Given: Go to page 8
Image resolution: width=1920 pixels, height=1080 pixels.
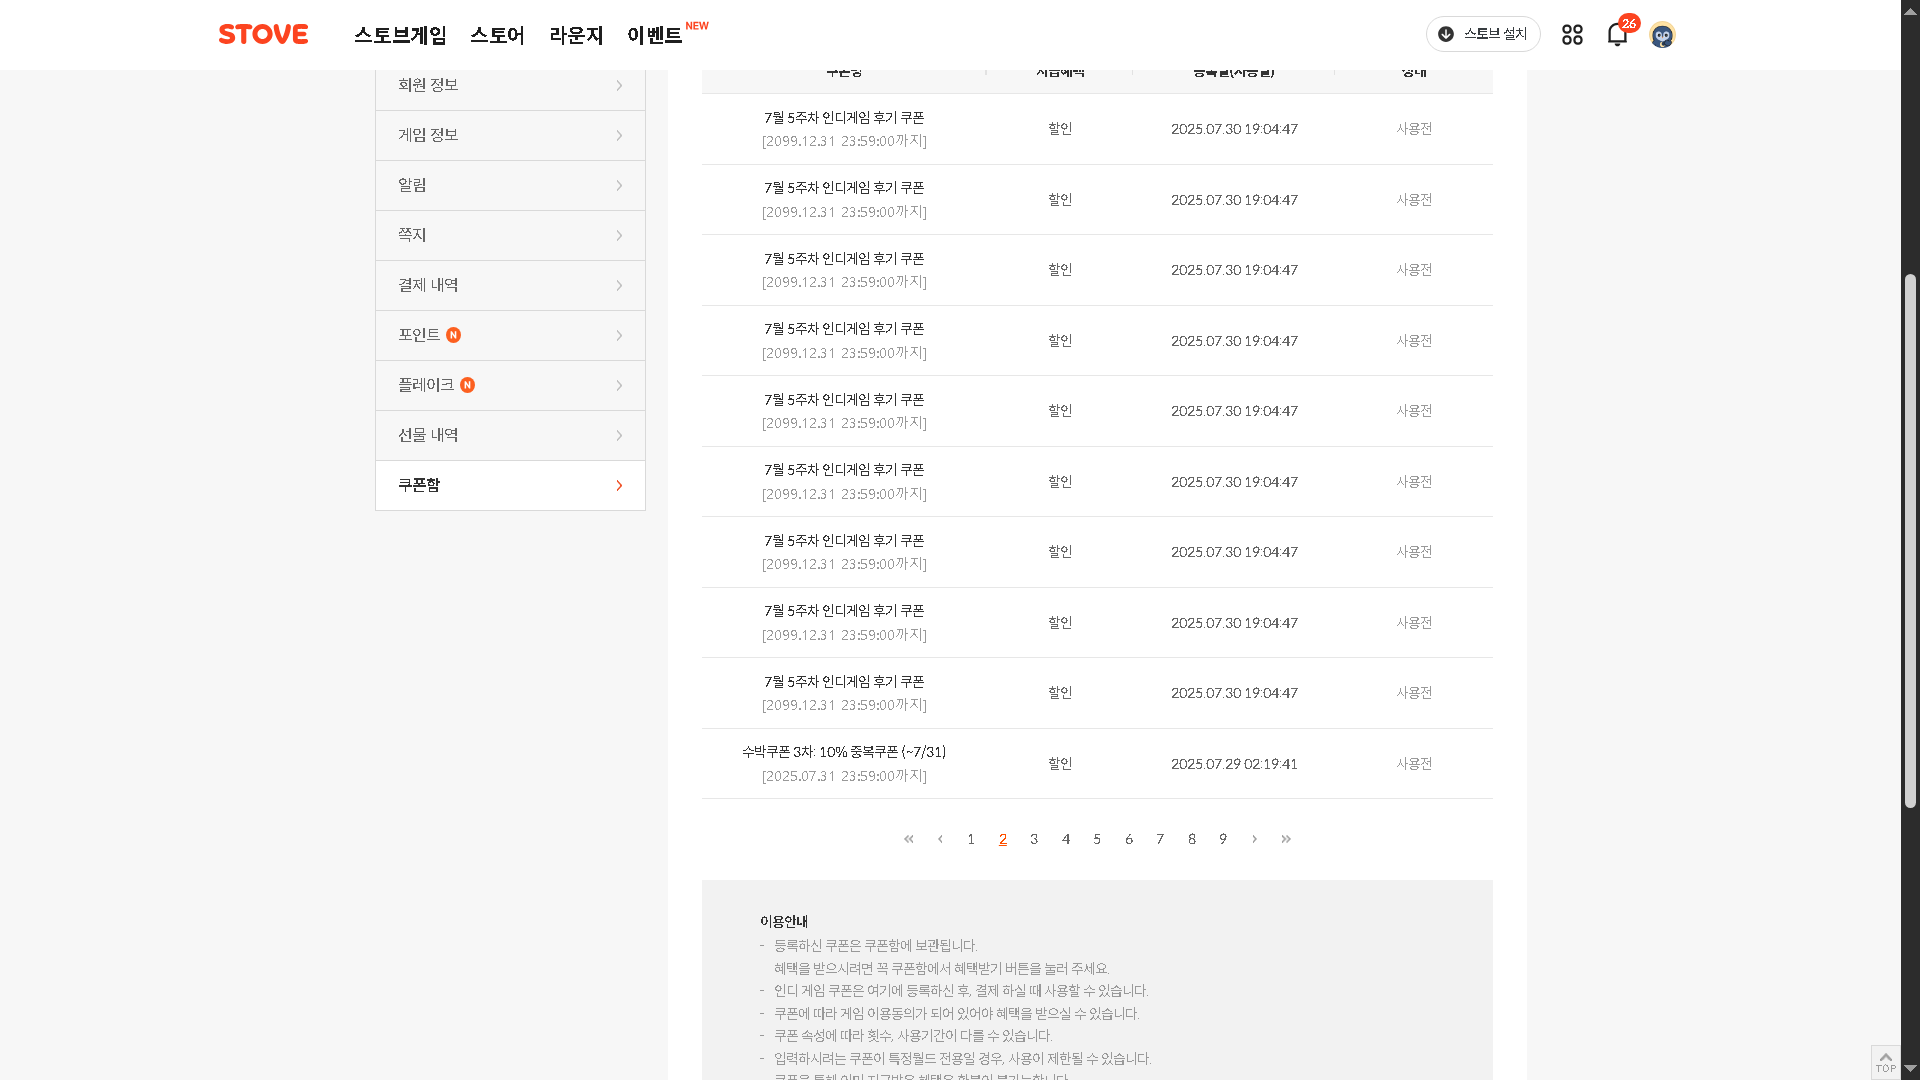Looking at the screenshot, I should point(1192,839).
